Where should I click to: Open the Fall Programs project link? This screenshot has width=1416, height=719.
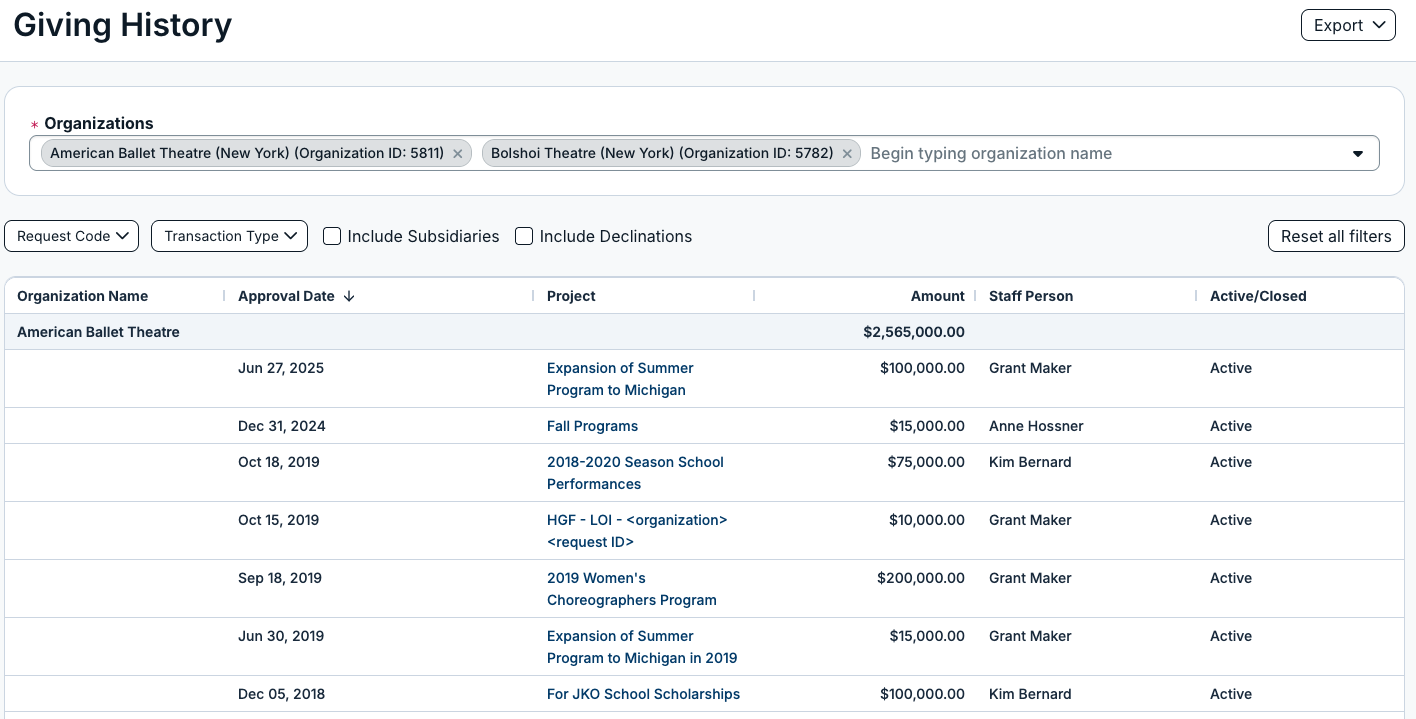point(592,426)
